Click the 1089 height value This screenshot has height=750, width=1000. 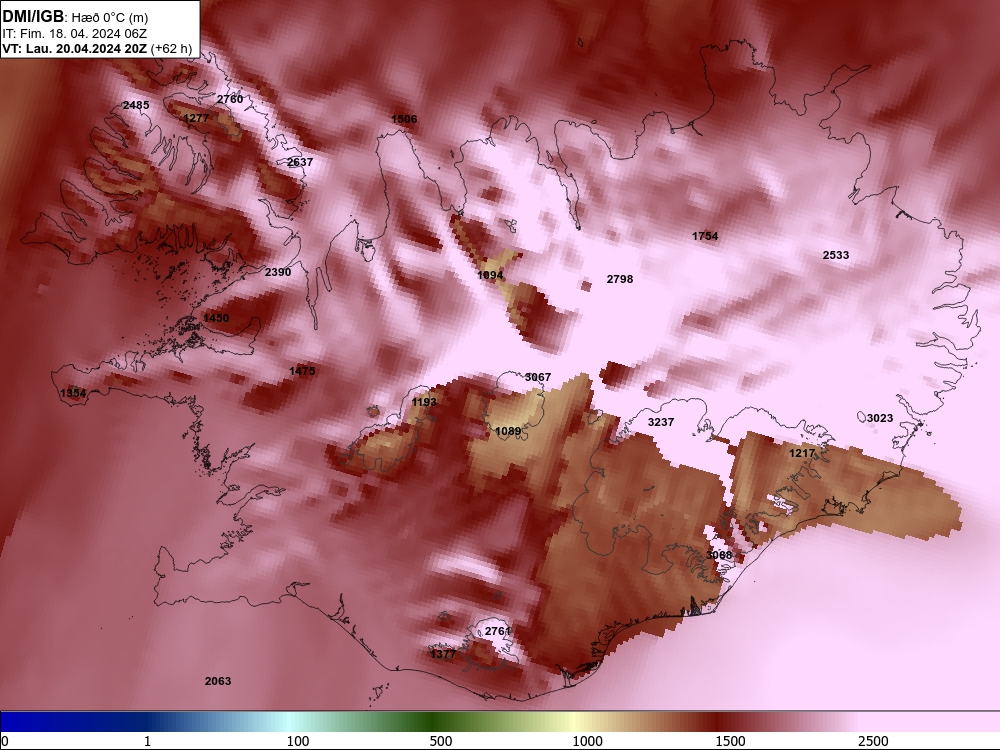[508, 431]
